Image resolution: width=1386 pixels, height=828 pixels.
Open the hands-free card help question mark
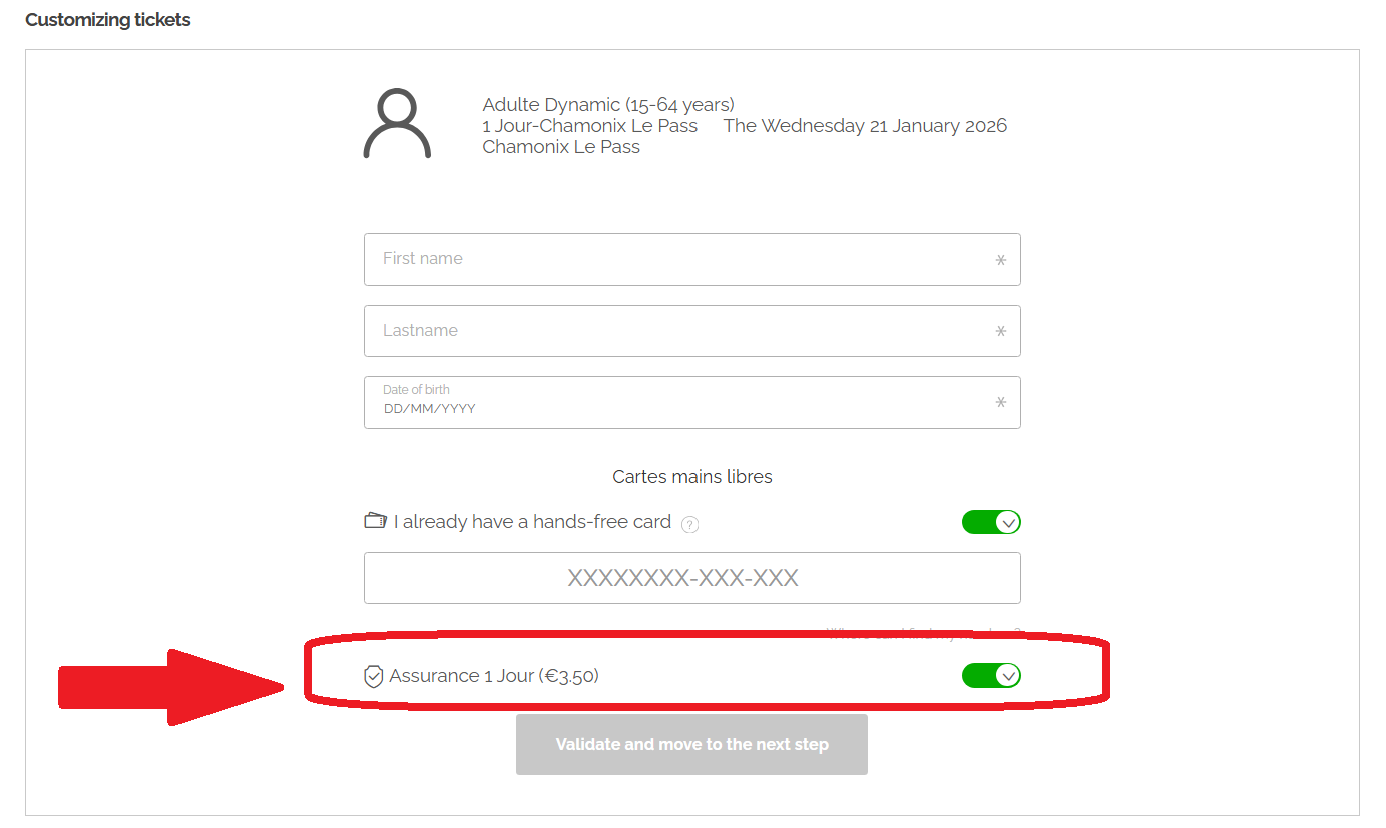coord(690,524)
